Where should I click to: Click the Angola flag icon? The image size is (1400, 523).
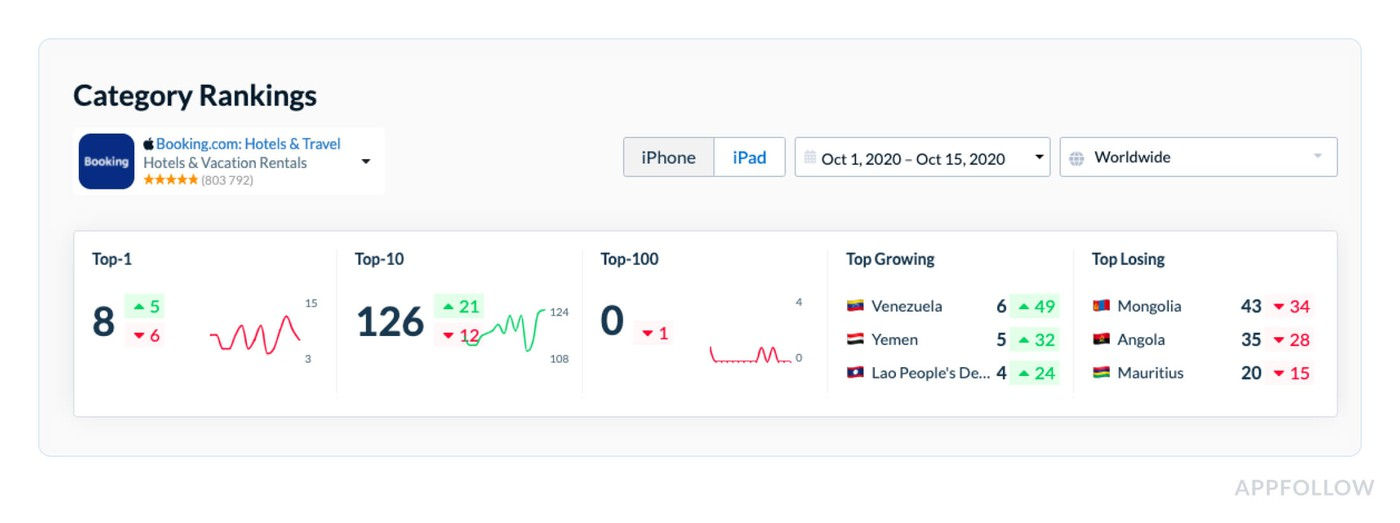(1101, 339)
